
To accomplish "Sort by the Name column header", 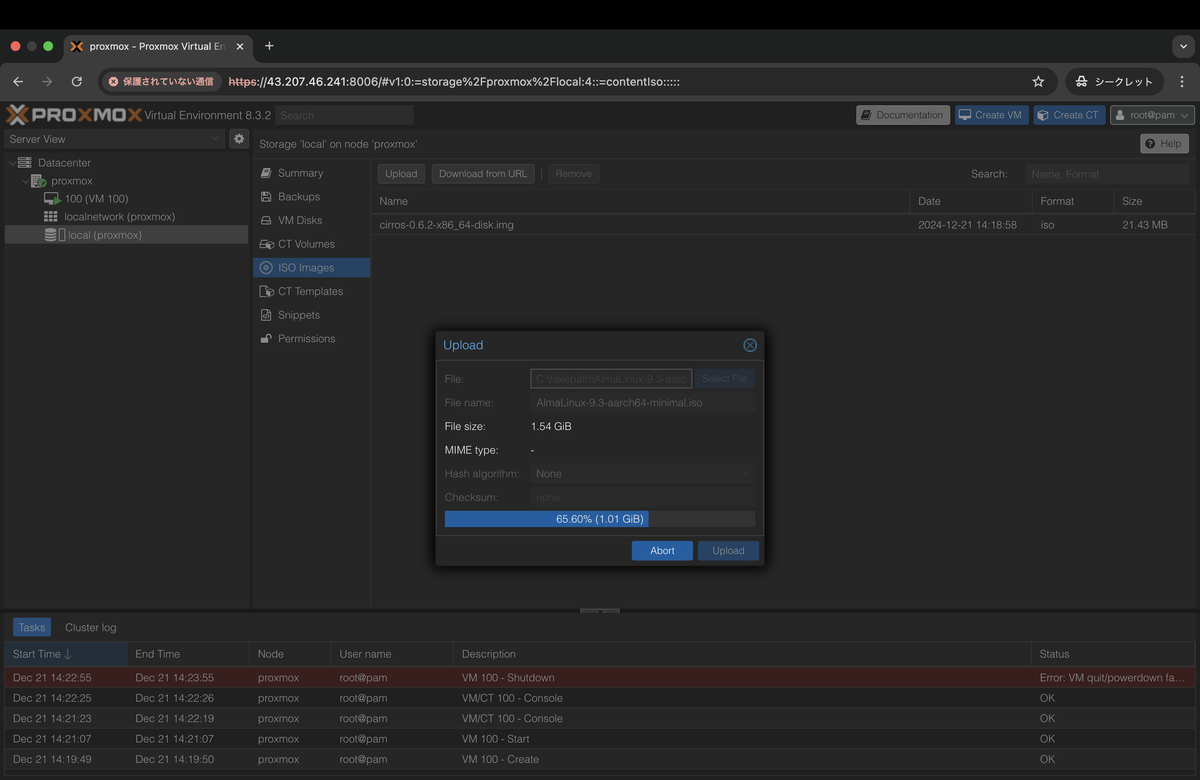I will 641,201.
